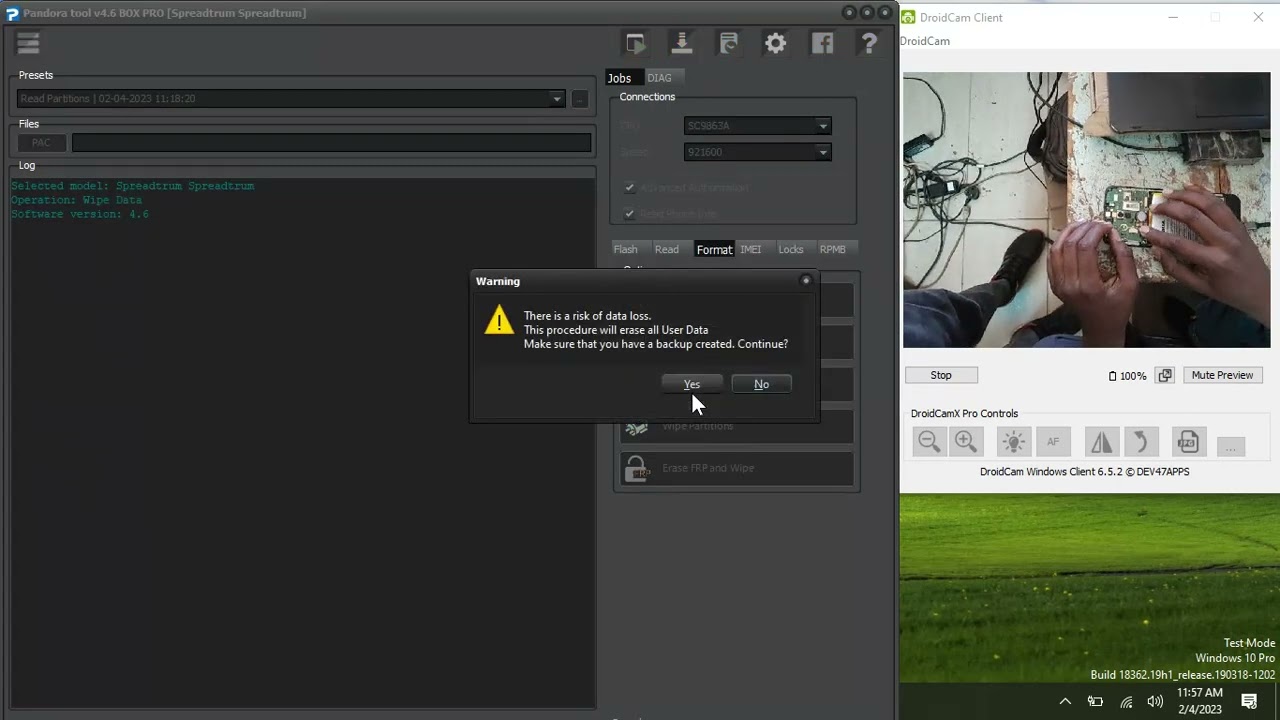
Task: Select the Format tab
Action: pyautogui.click(x=714, y=249)
